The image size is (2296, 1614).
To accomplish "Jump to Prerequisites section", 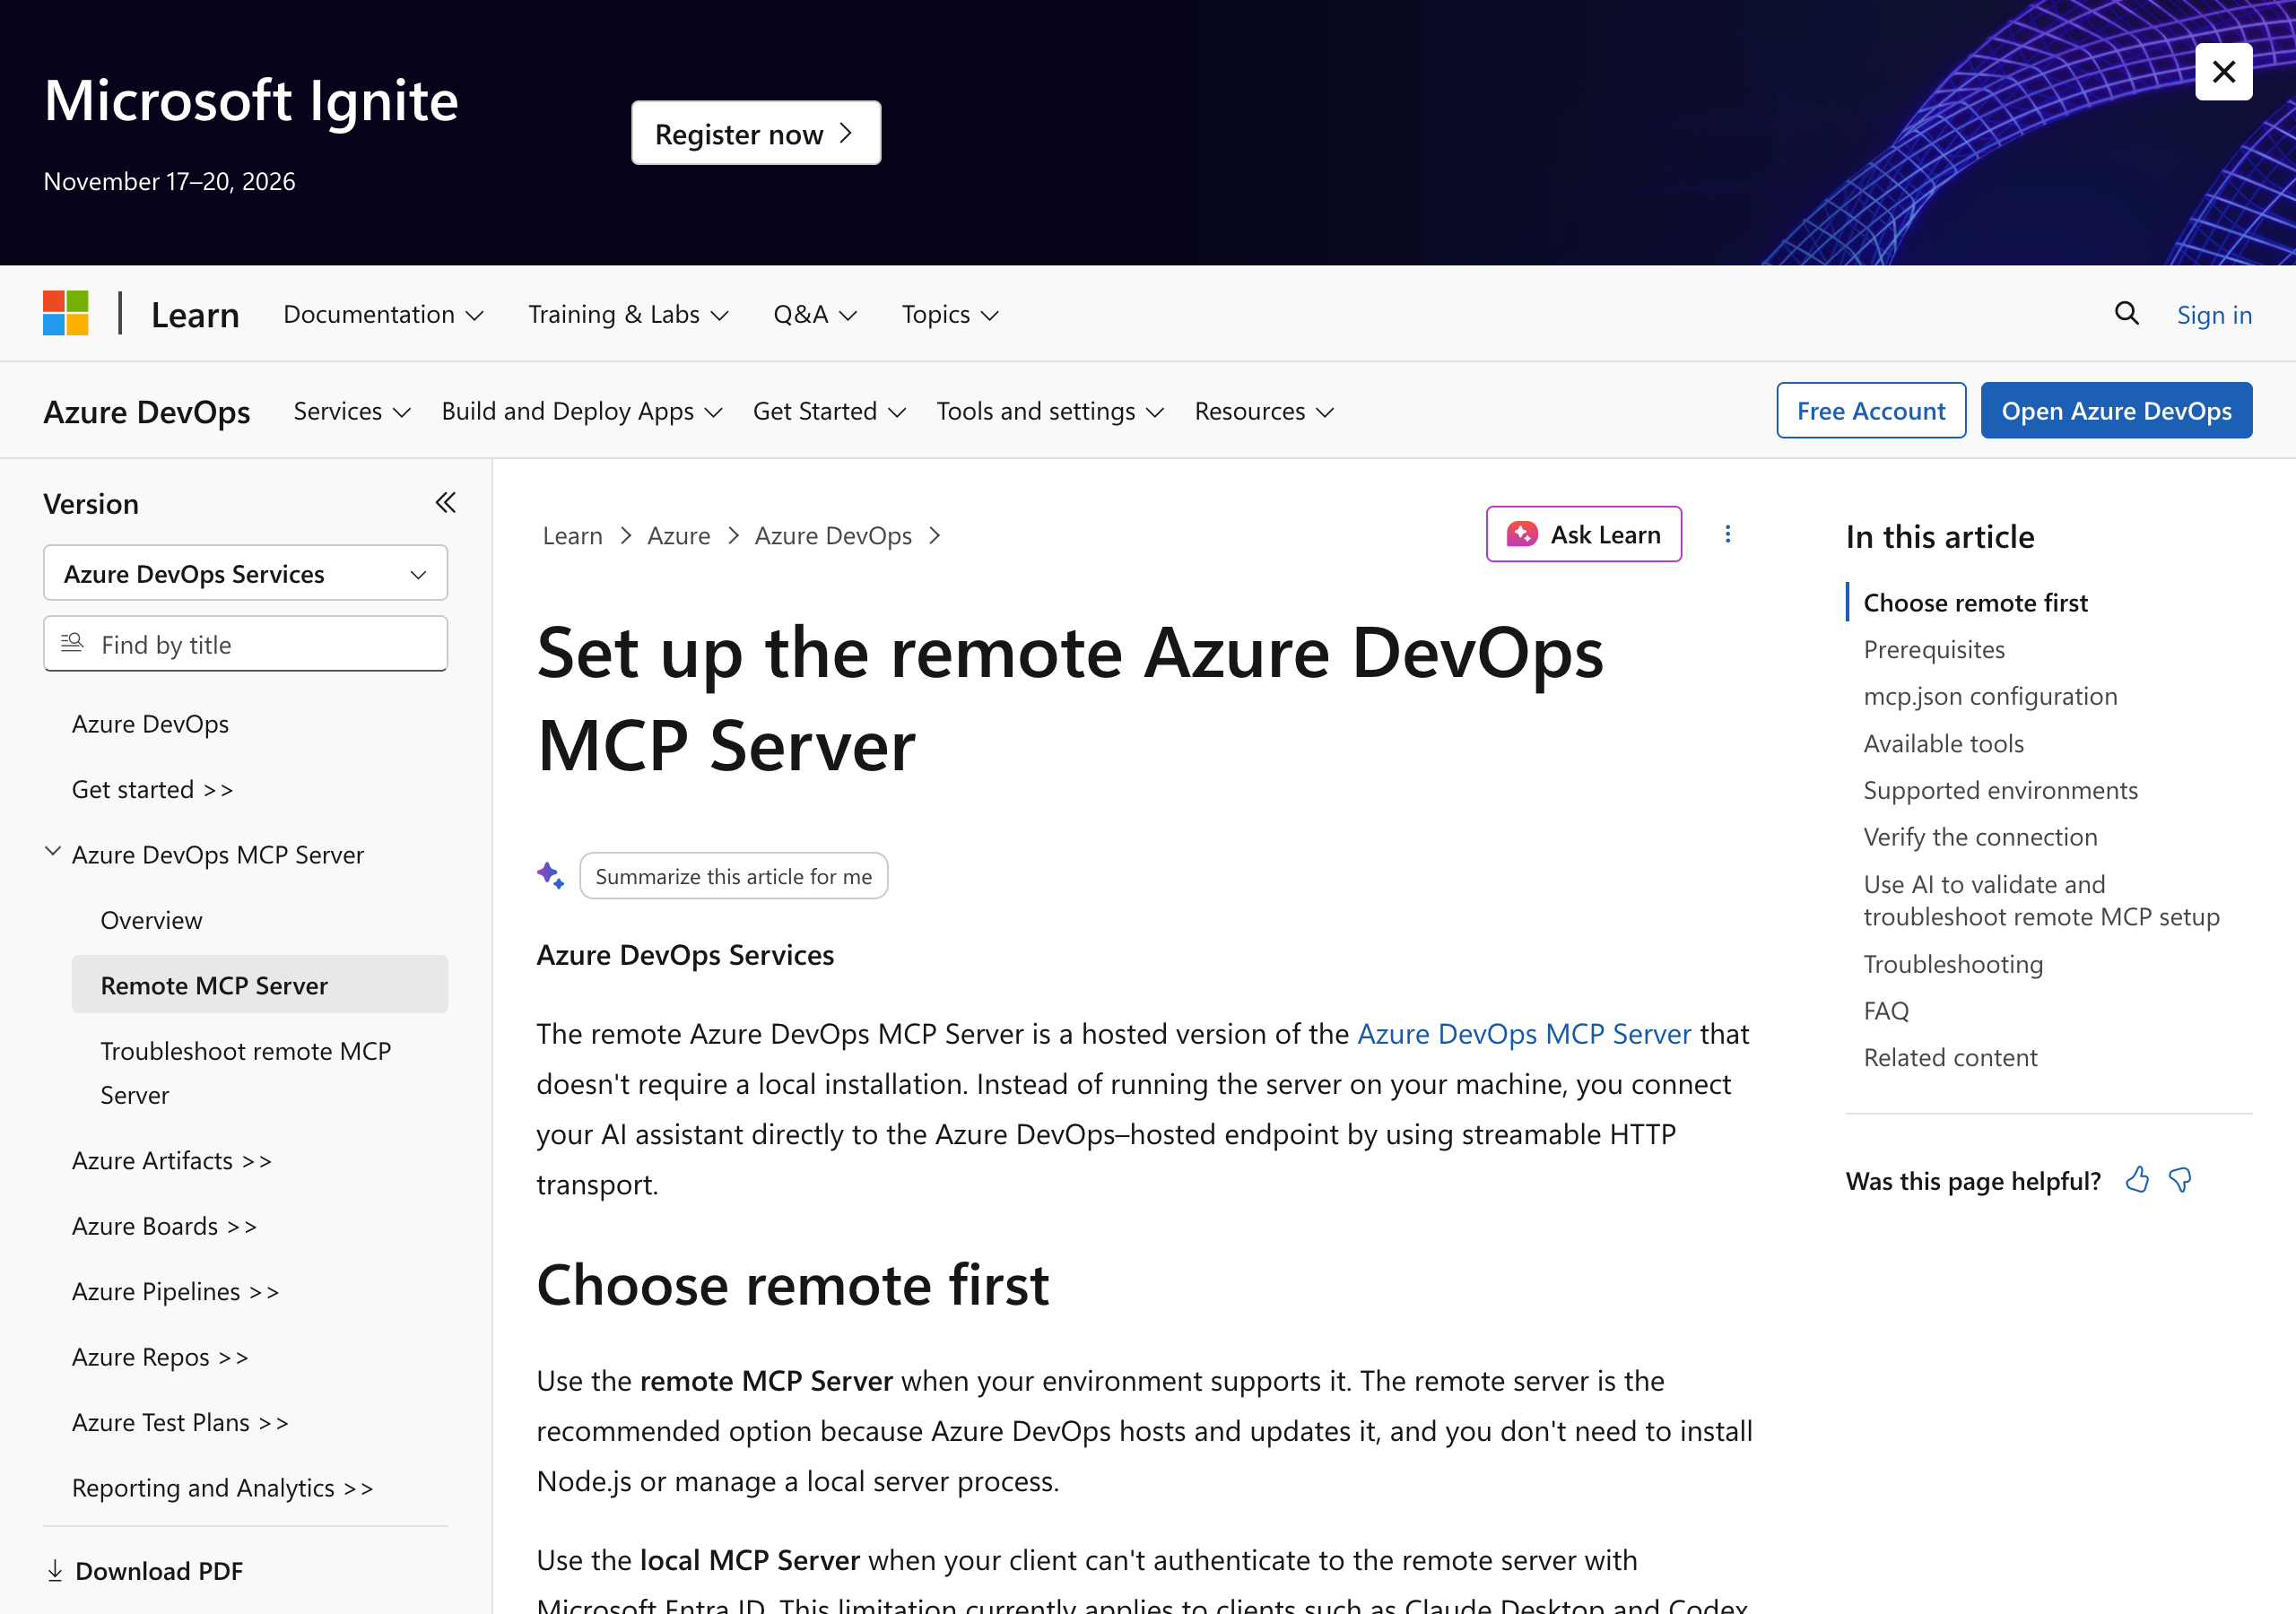I will click(x=1933, y=649).
